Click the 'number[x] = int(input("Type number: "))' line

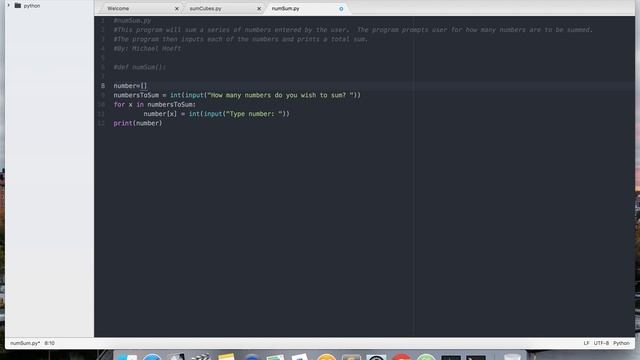(216, 114)
